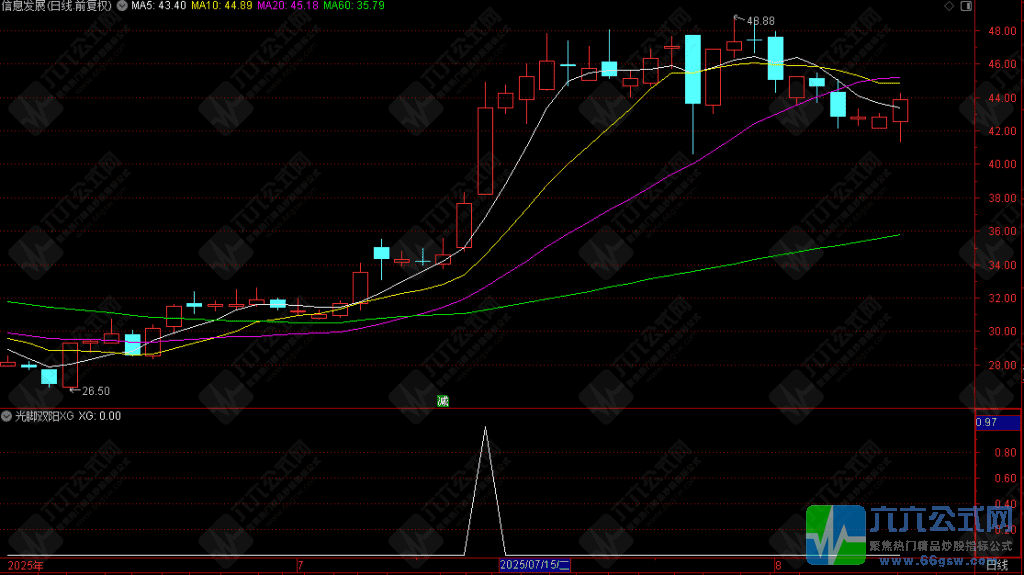Click the month 8 time axis label
The width and height of the screenshot is (1024, 575).
coord(778,565)
